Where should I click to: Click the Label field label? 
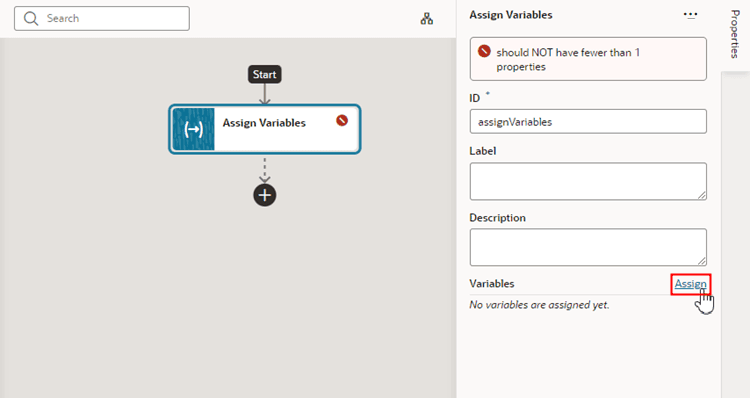(483, 151)
